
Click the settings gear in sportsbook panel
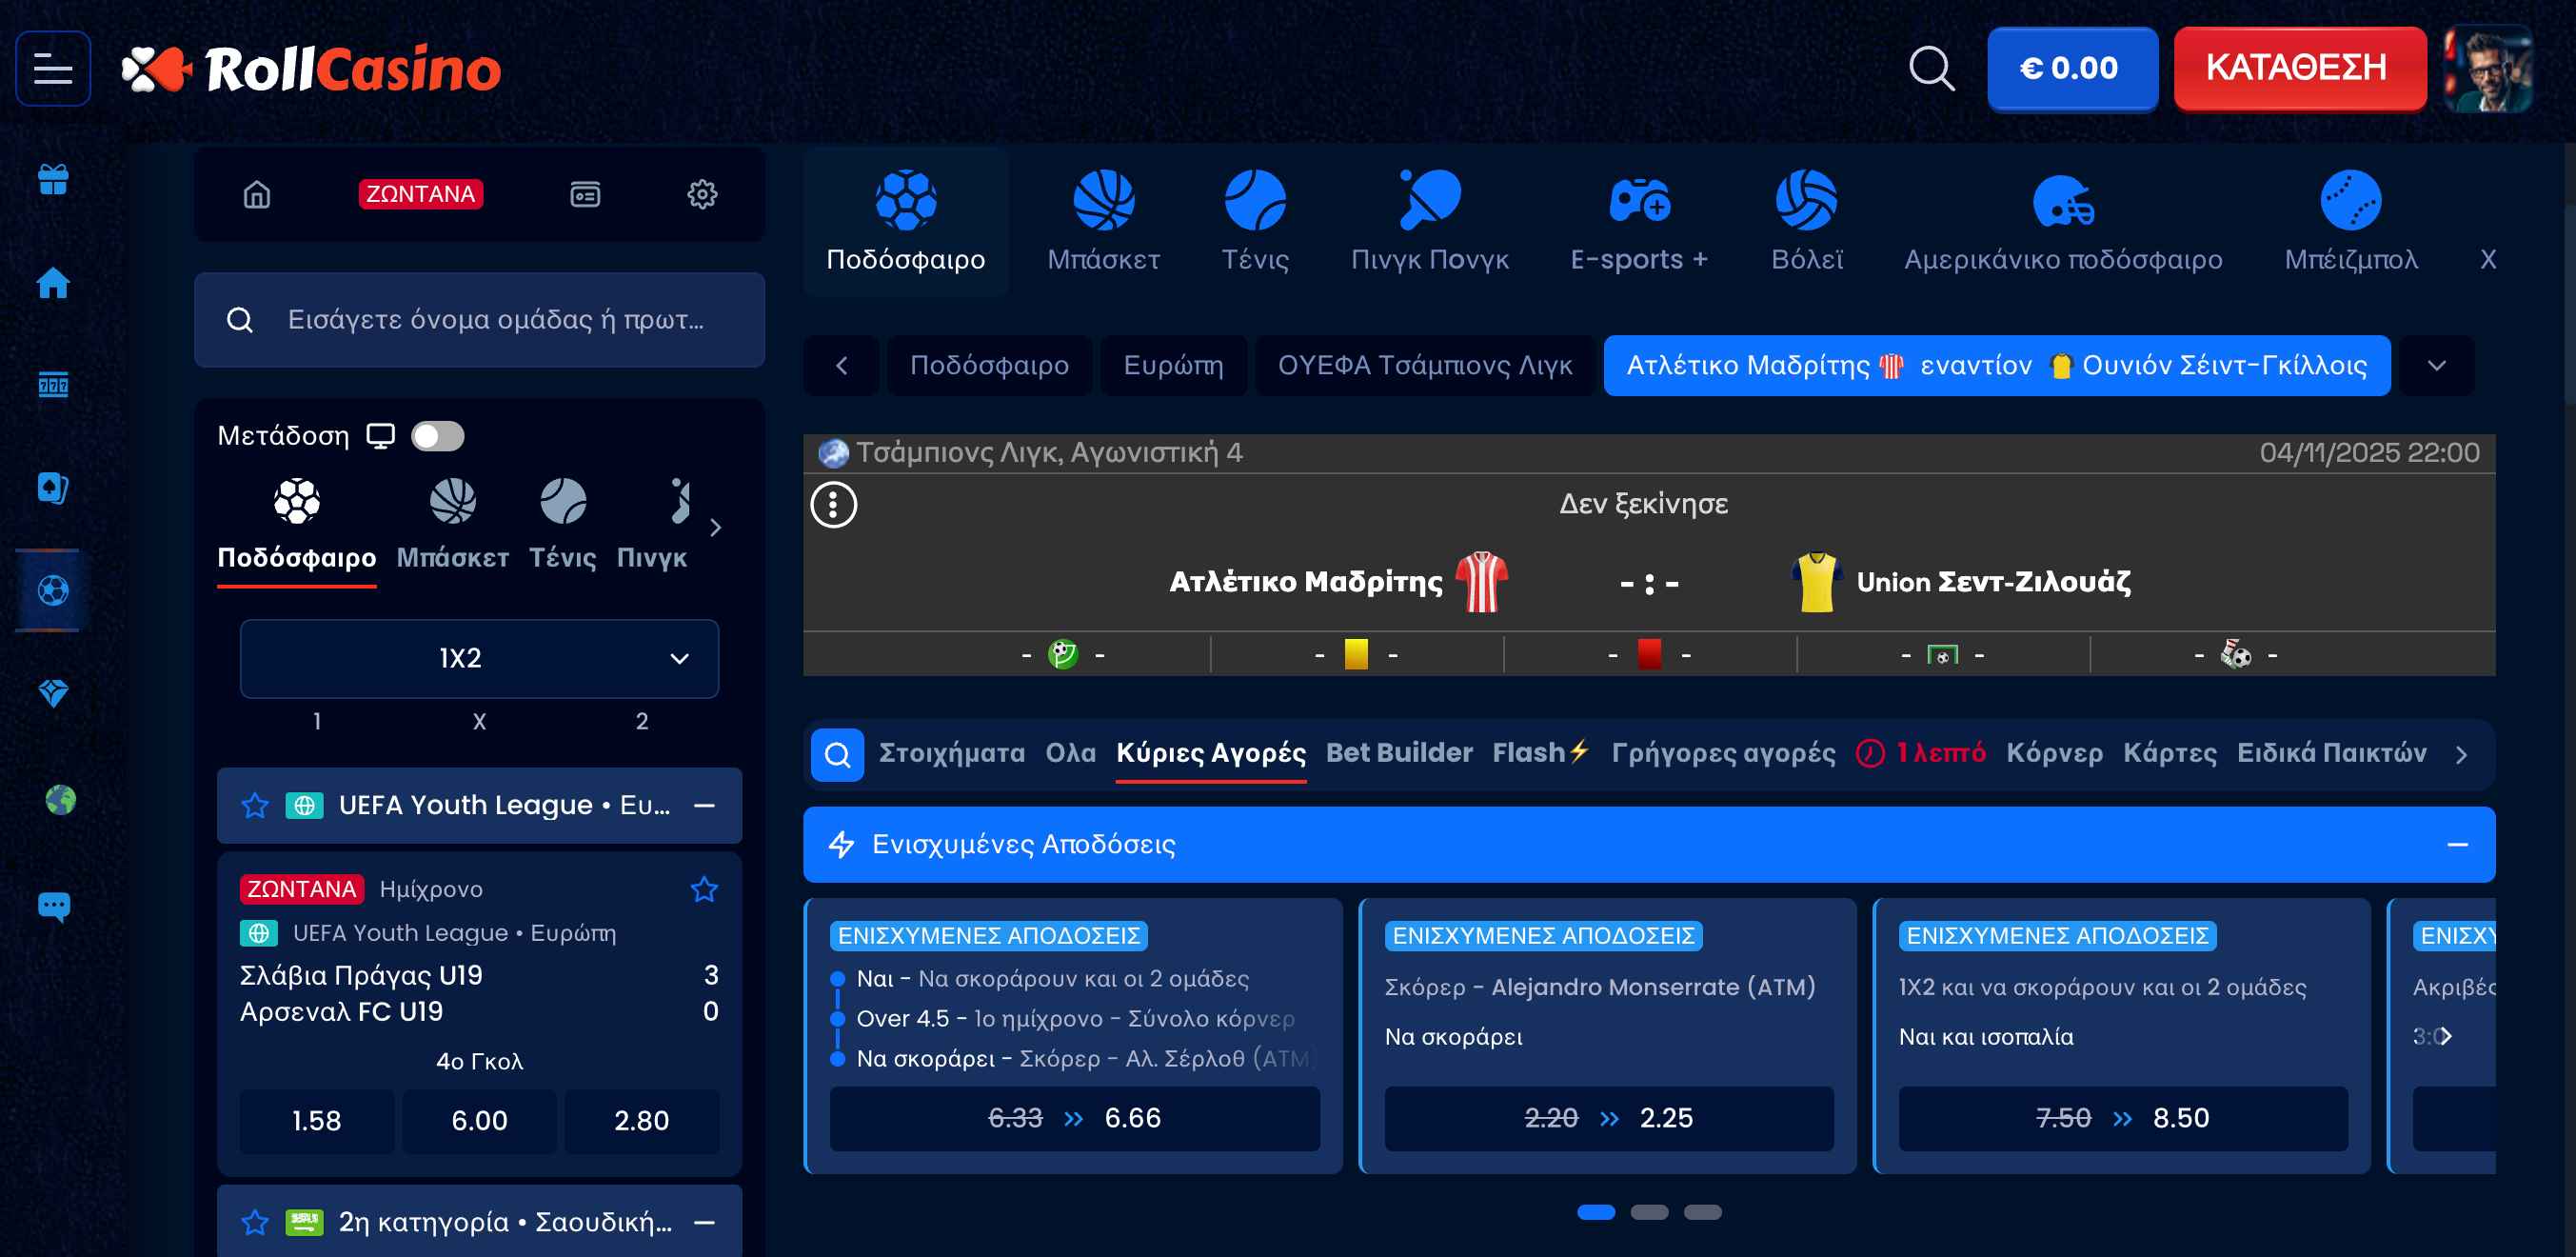click(702, 194)
